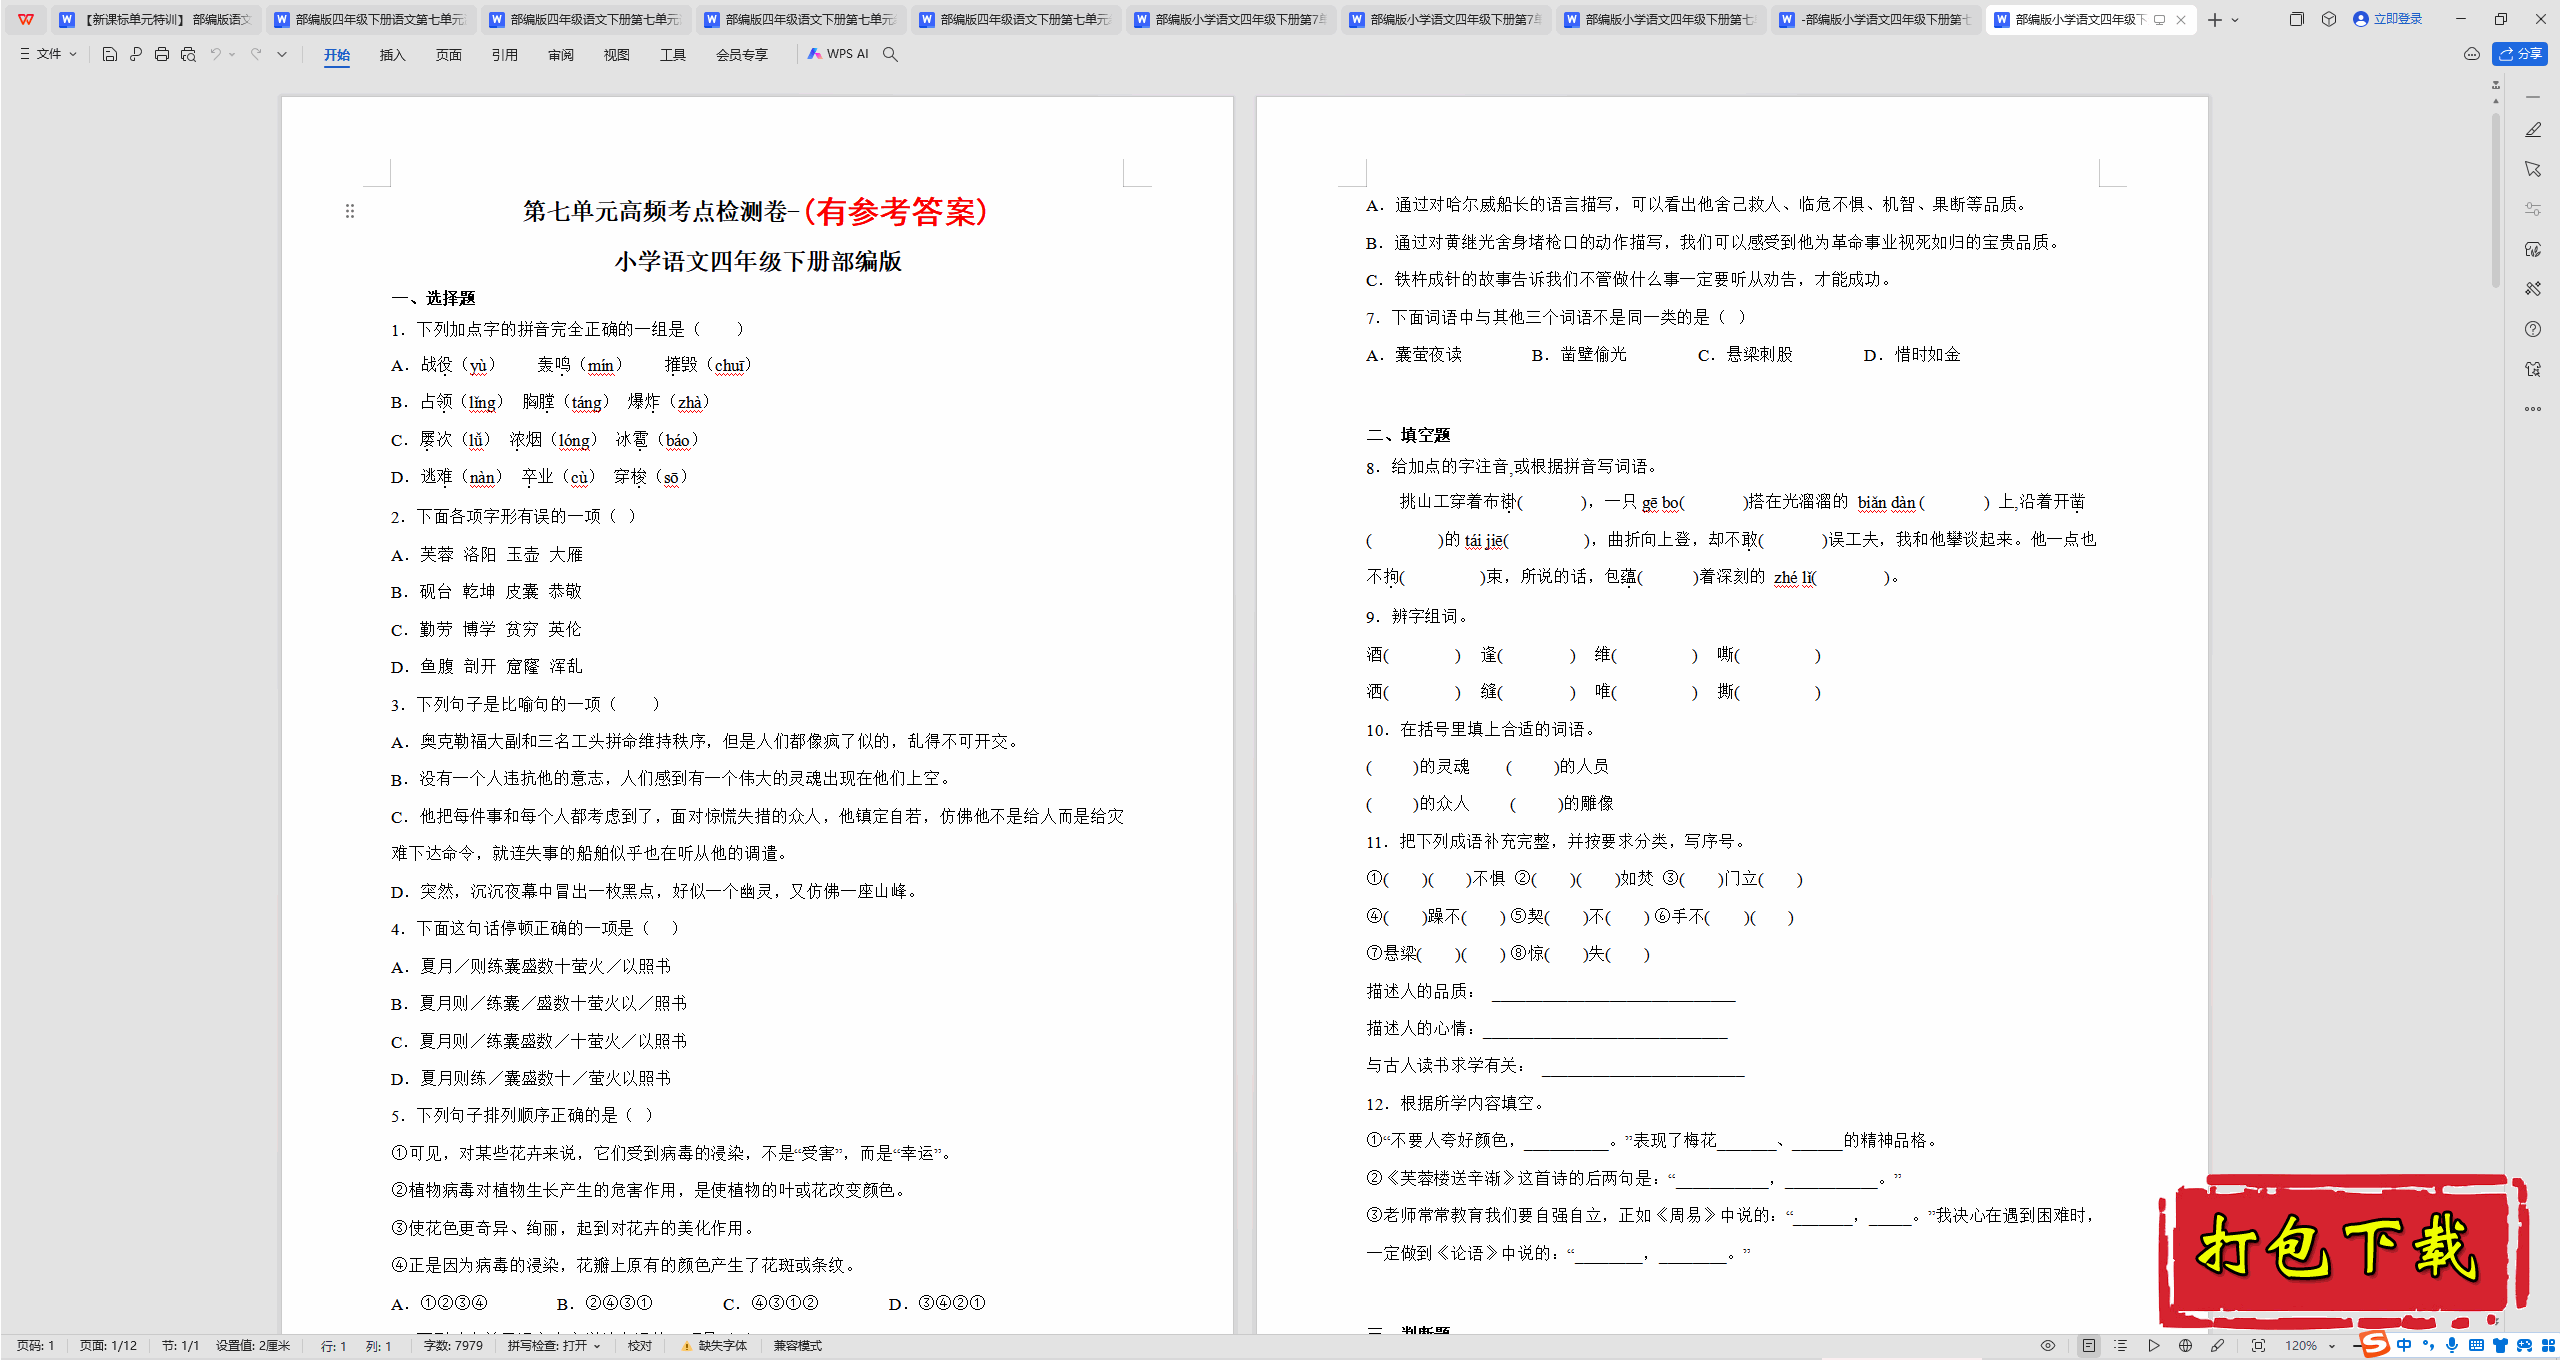This screenshot has width=2560, height=1360.
Task: Open the 审阅 ribbon tab
Action: click(x=560, y=55)
